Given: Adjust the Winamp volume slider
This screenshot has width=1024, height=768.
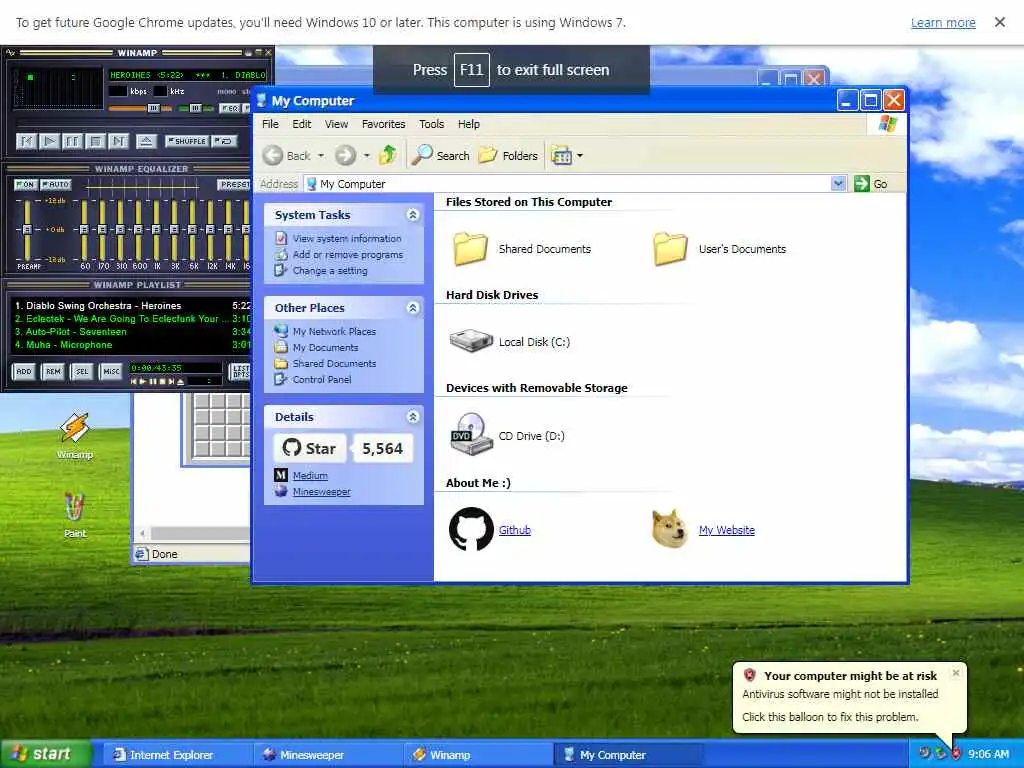Looking at the screenshot, I should 140,108.
